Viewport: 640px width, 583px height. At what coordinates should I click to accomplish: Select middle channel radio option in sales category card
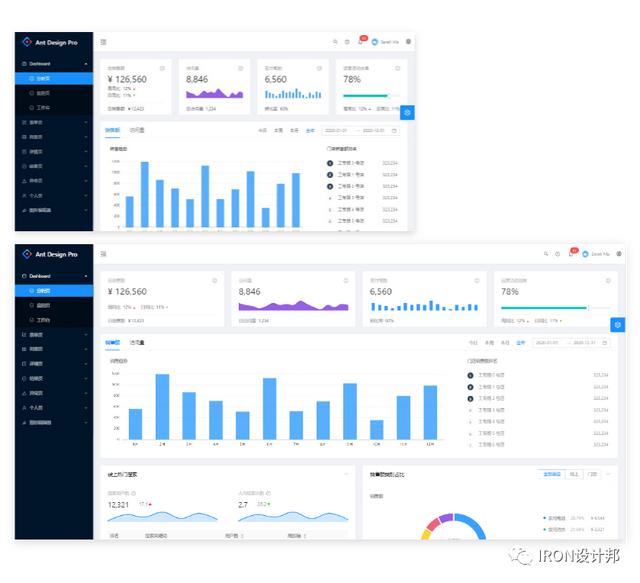[574, 474]
